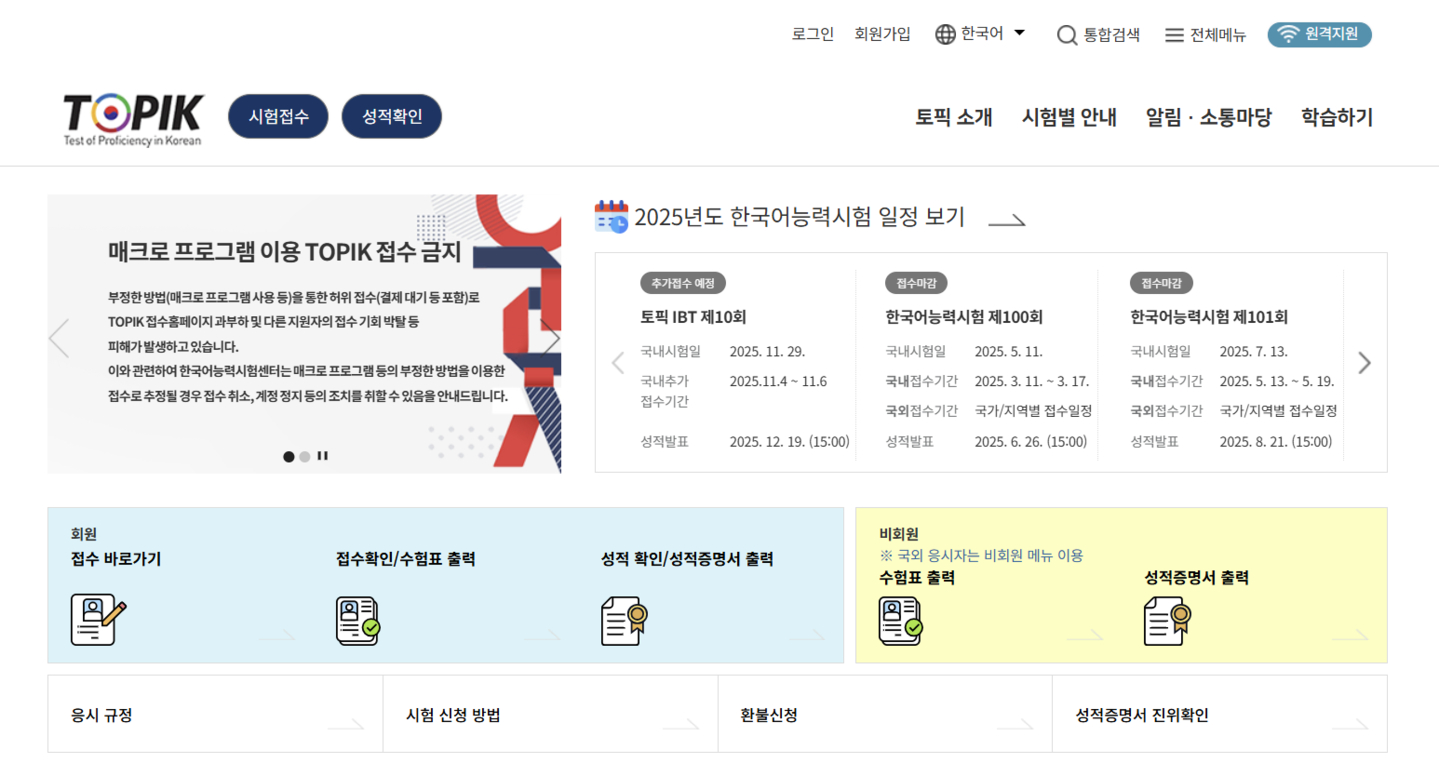Open the 시험별 안내 menu

tap(1068, 116)
